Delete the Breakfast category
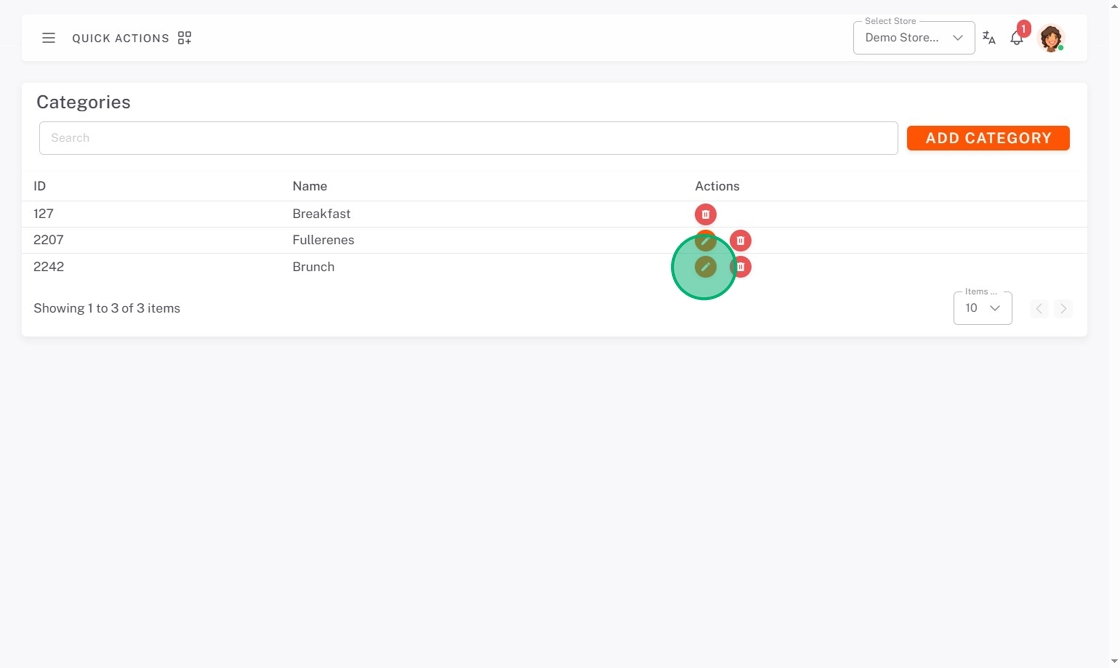This screenshot has height=668, width=1120. coord(705,214)
